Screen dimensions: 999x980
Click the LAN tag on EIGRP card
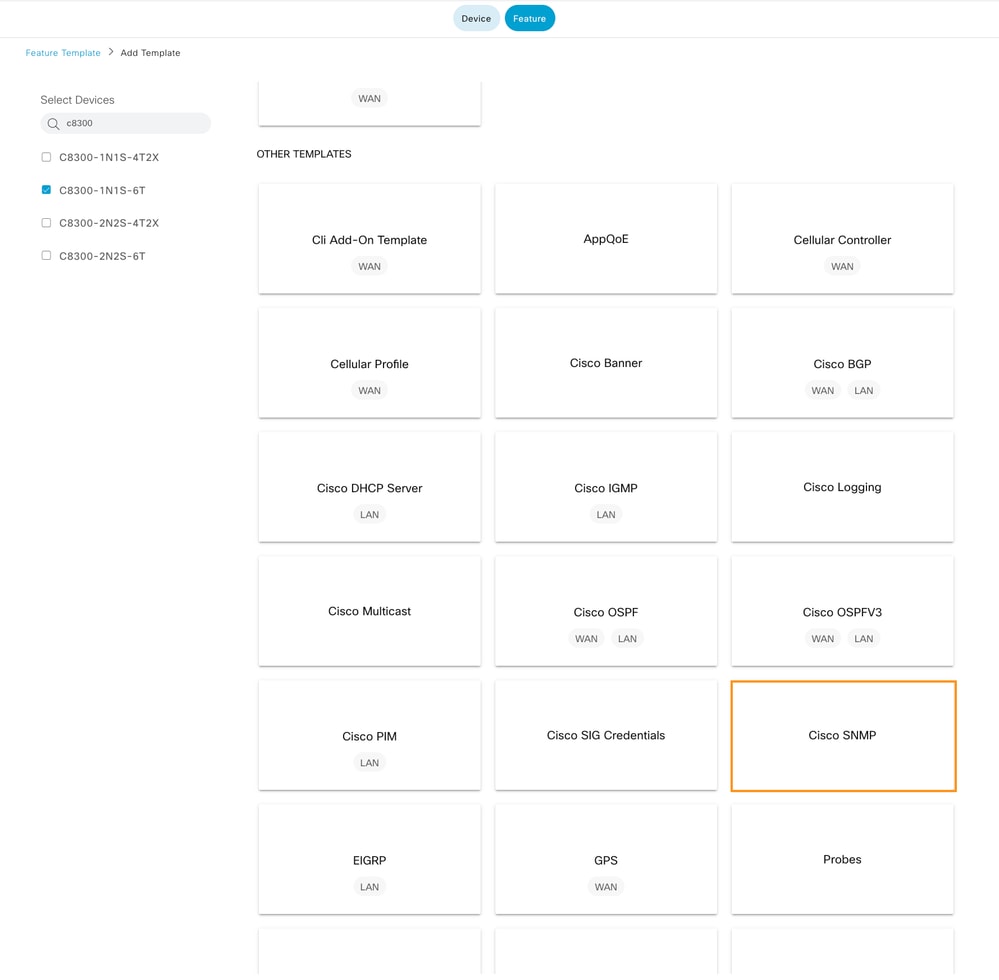(x=370, y=887)
